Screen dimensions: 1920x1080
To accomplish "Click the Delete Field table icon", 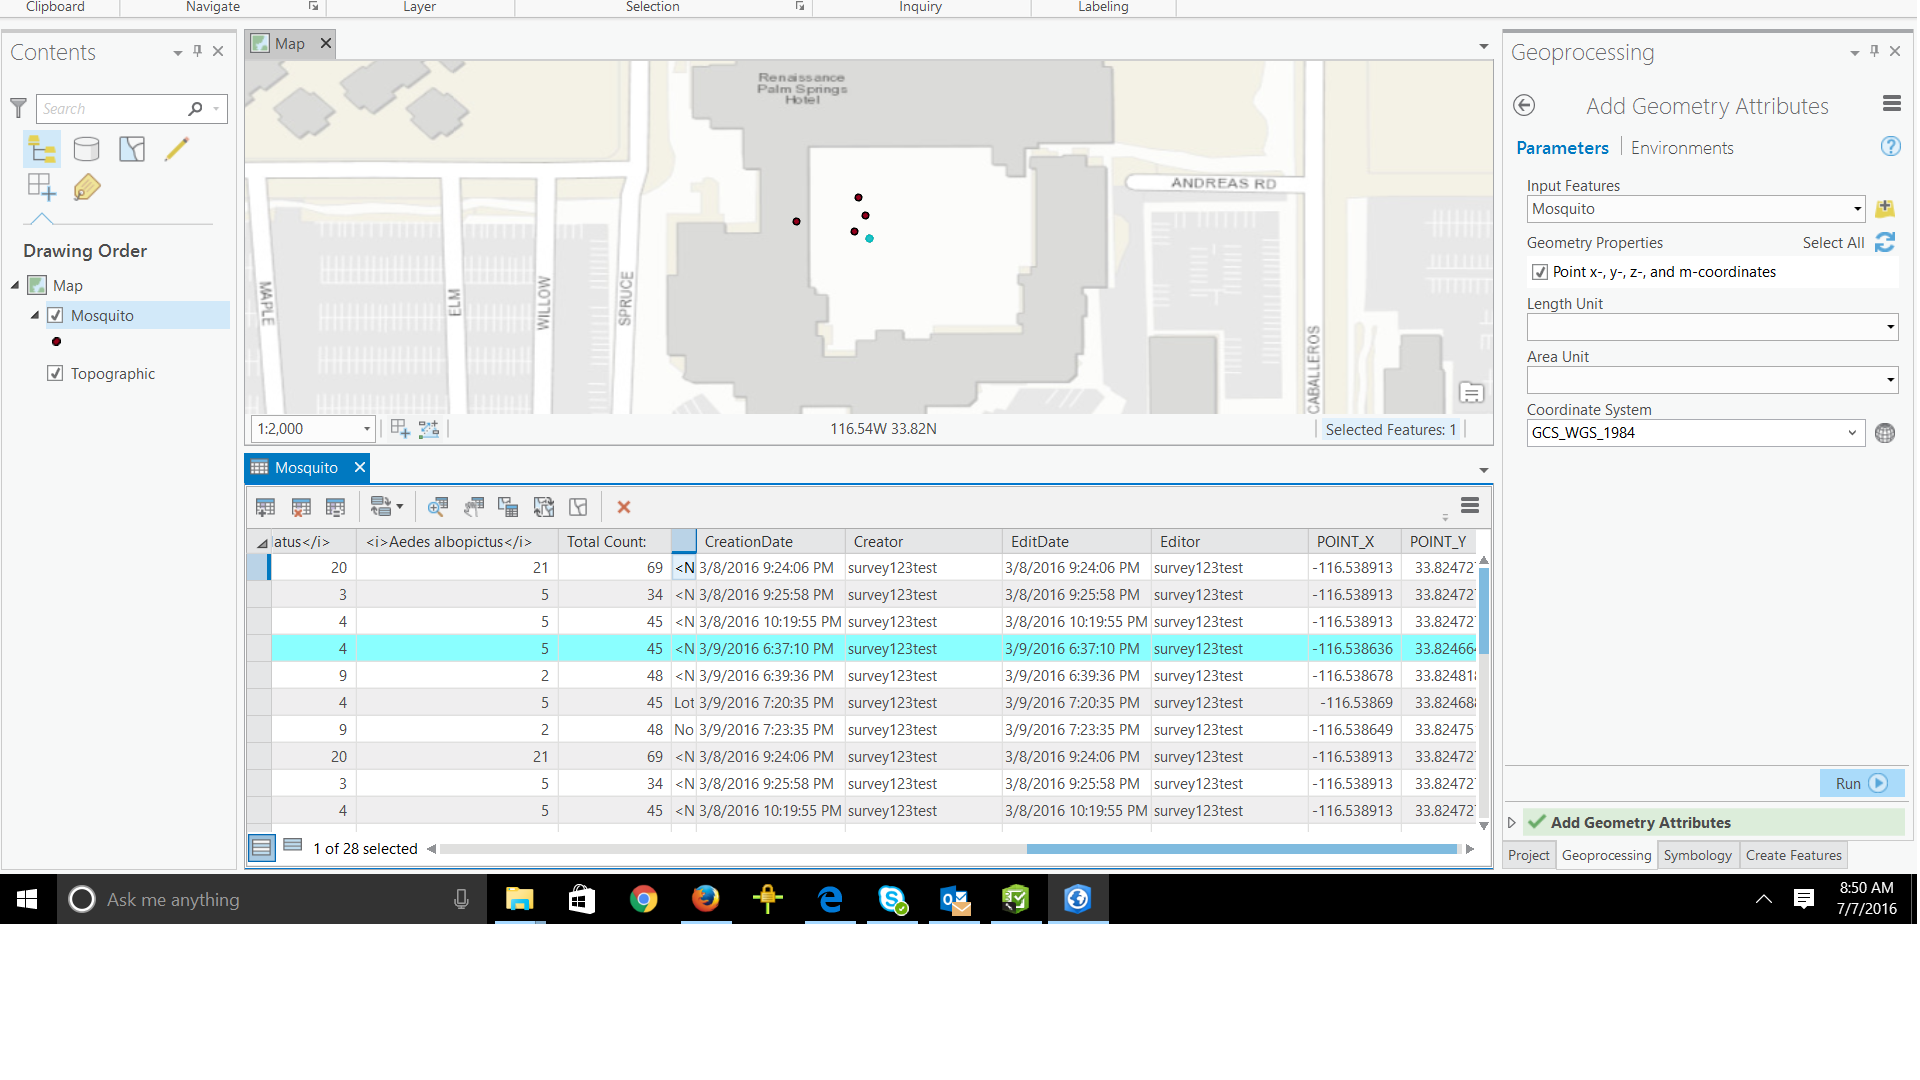I will 300,508.
